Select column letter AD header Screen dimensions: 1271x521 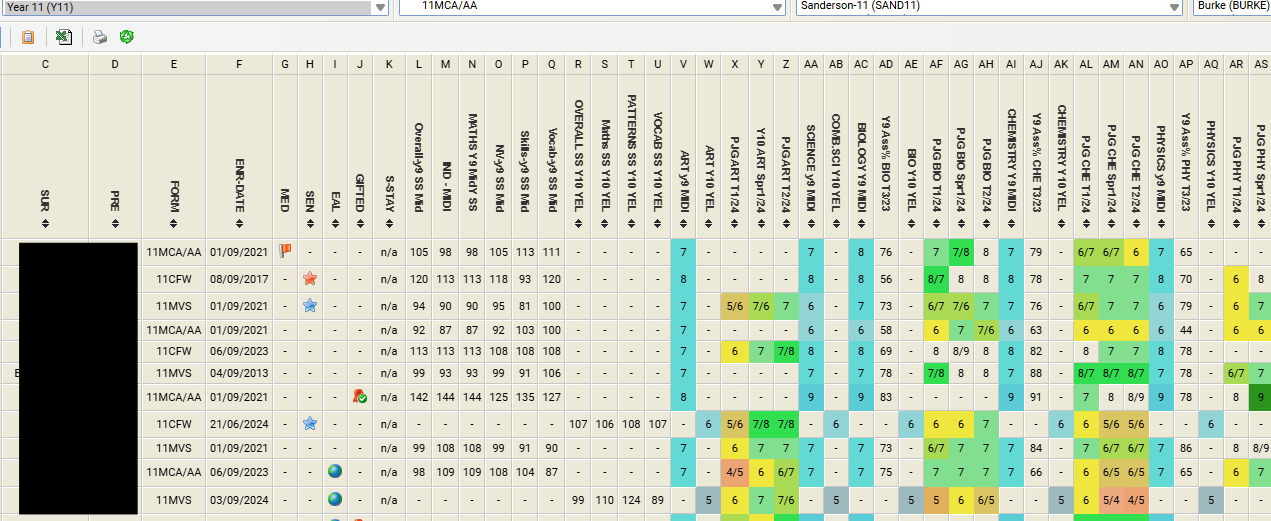click(886, 64)
